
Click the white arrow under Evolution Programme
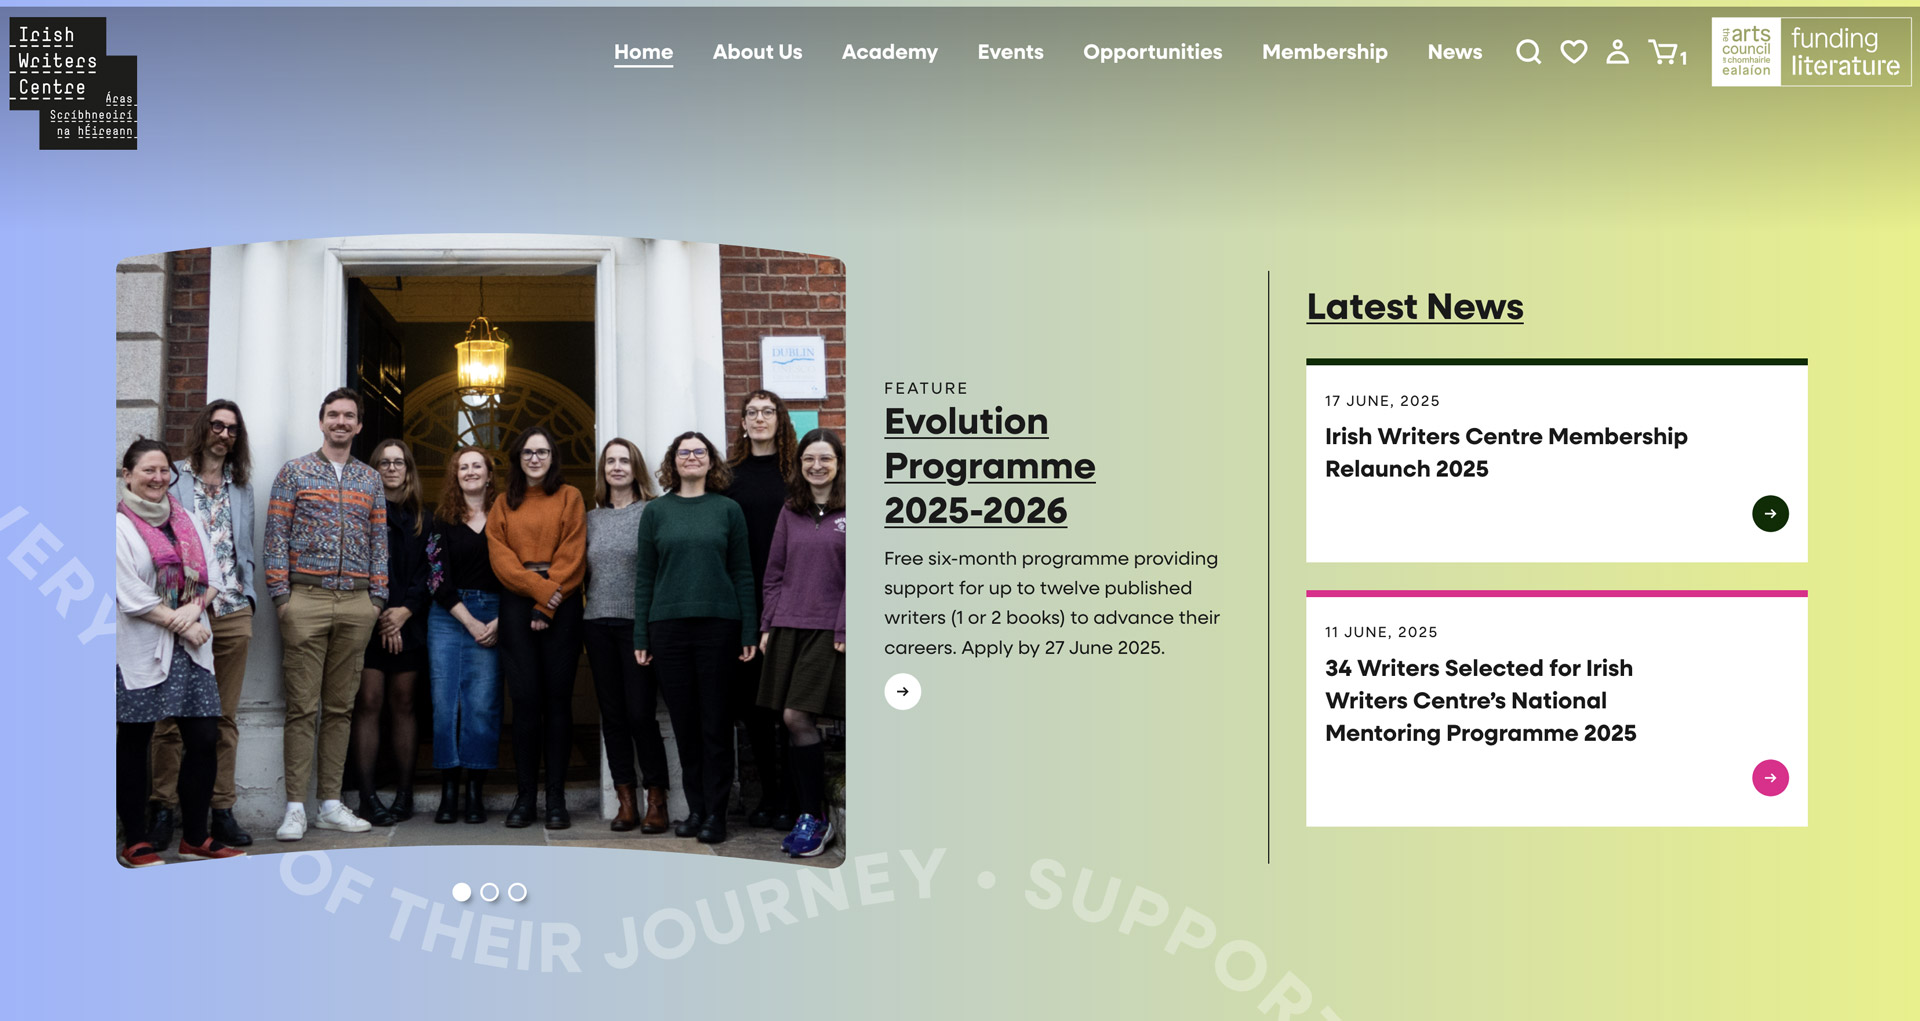coord(902,691)
